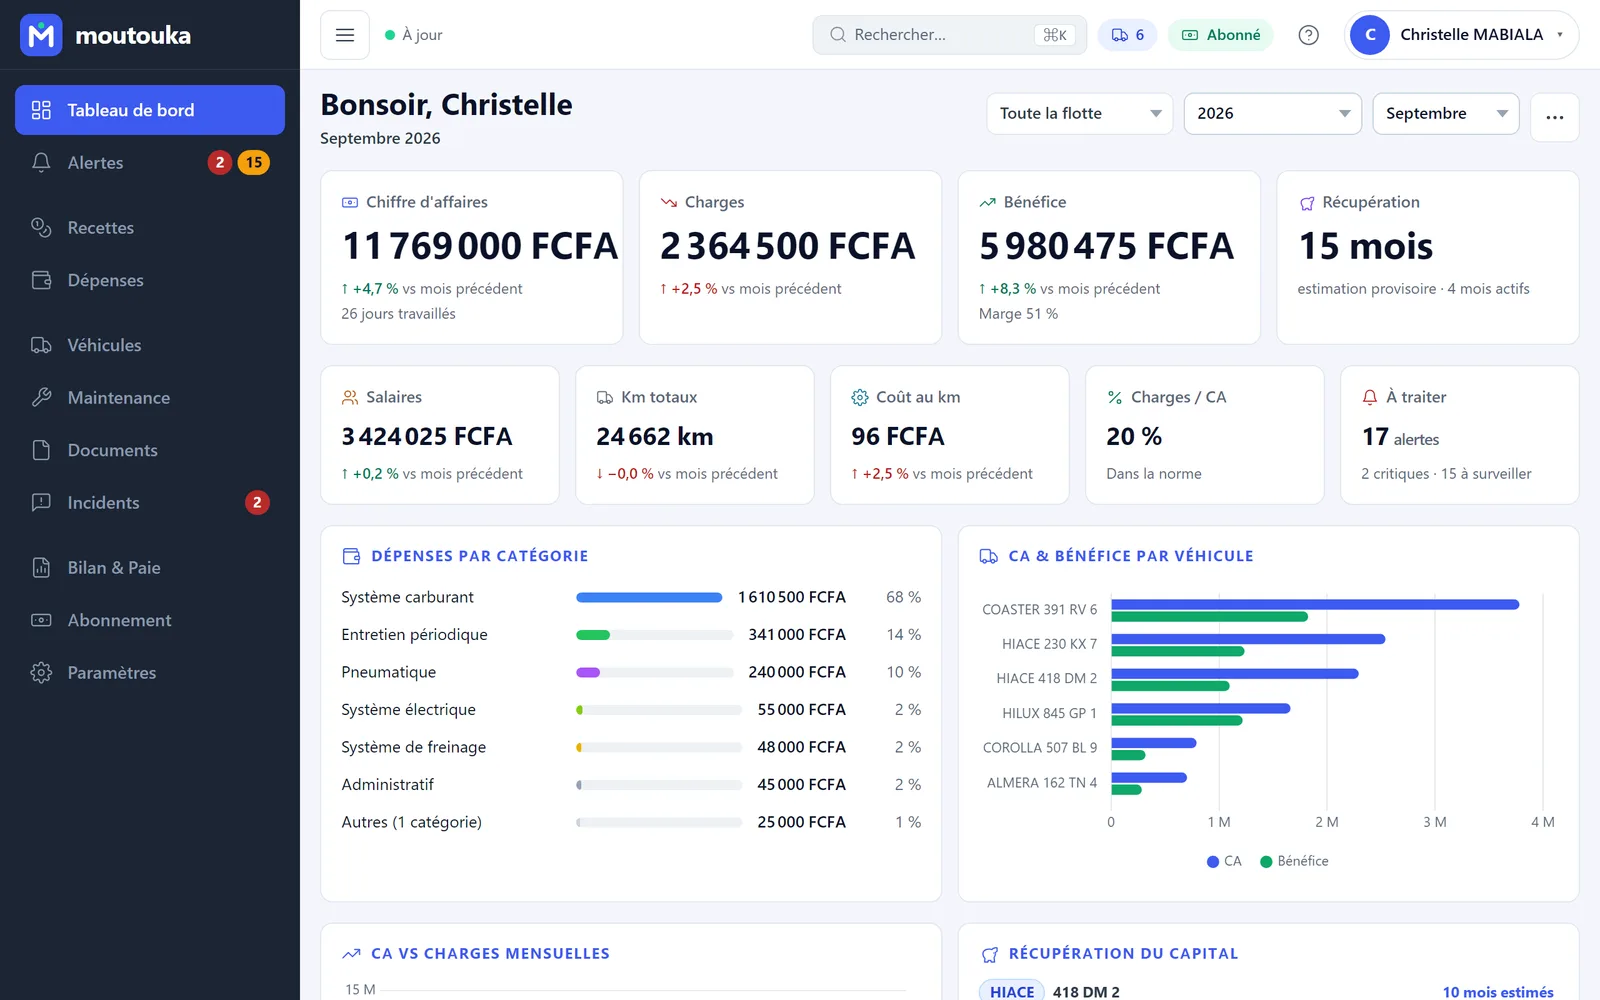Click the Récupération piggy bank icon
This screenshot has width=1600, height=1000.
coord(1307,203)
